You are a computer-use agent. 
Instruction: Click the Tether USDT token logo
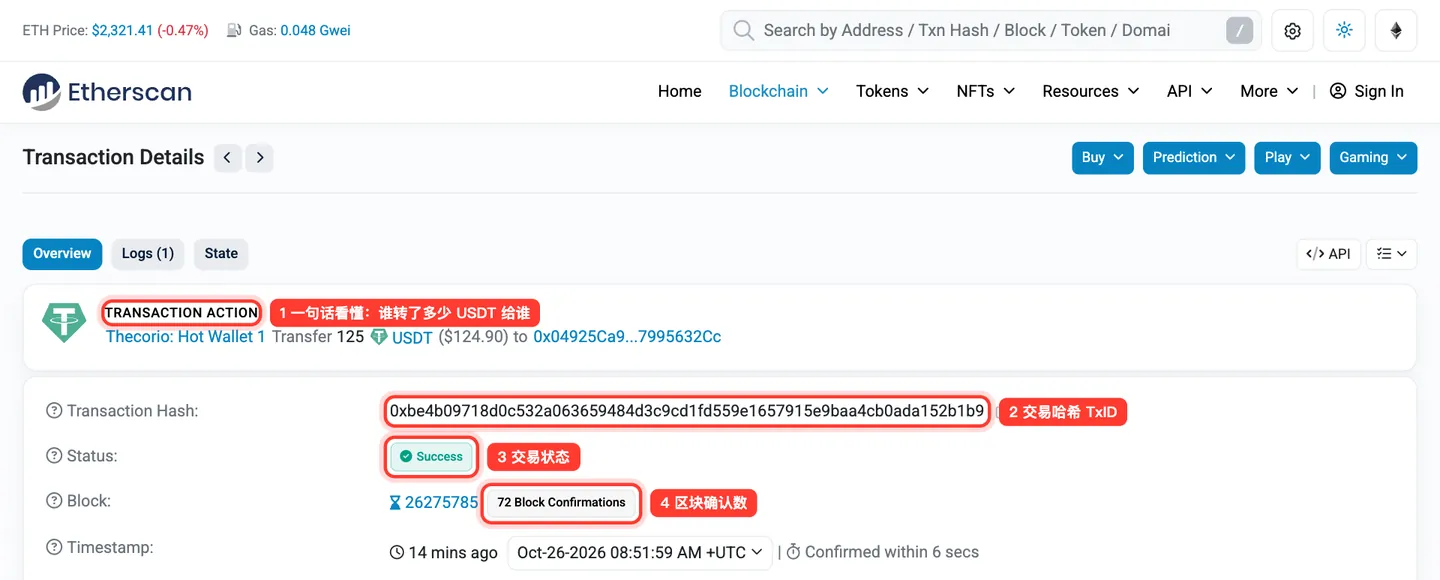(x=64, y=322)
